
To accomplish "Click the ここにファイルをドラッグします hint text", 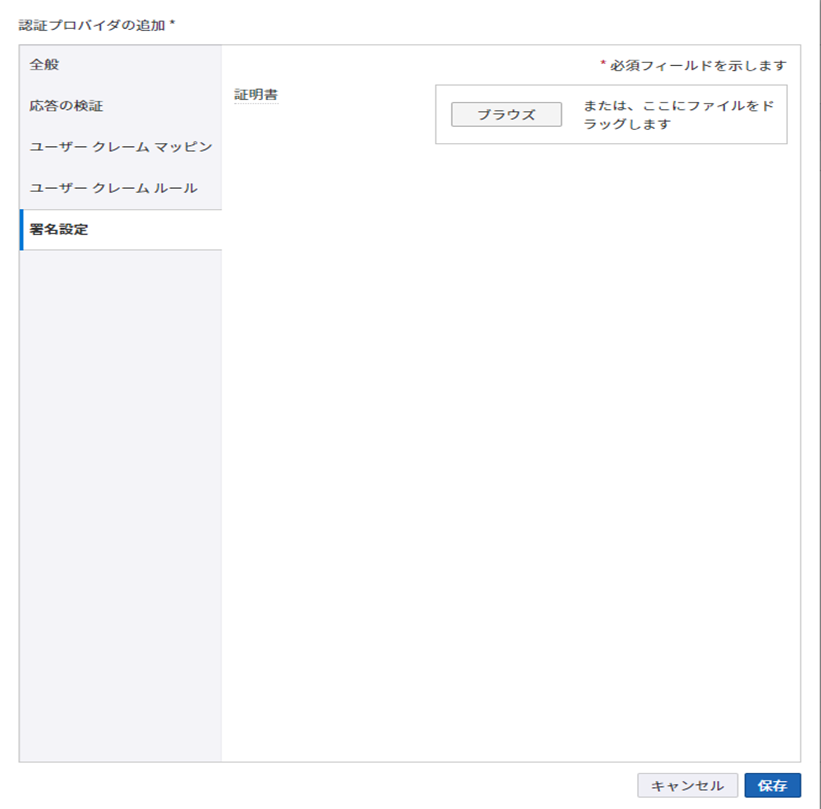I will click(680, 114).
